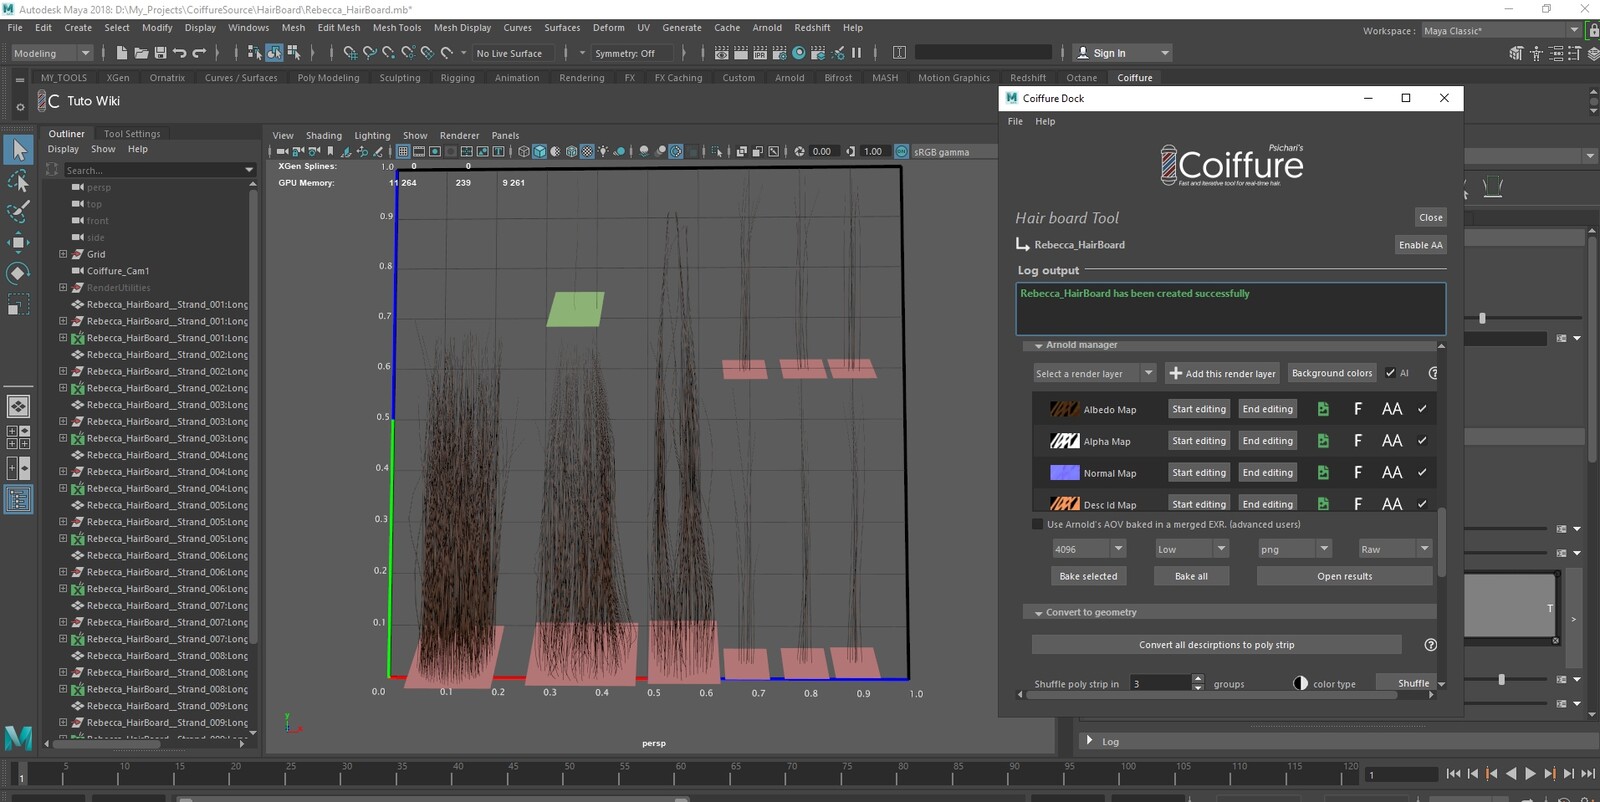Open the viewport Shading menu
1600x802 pixels.
coord(323,136)
